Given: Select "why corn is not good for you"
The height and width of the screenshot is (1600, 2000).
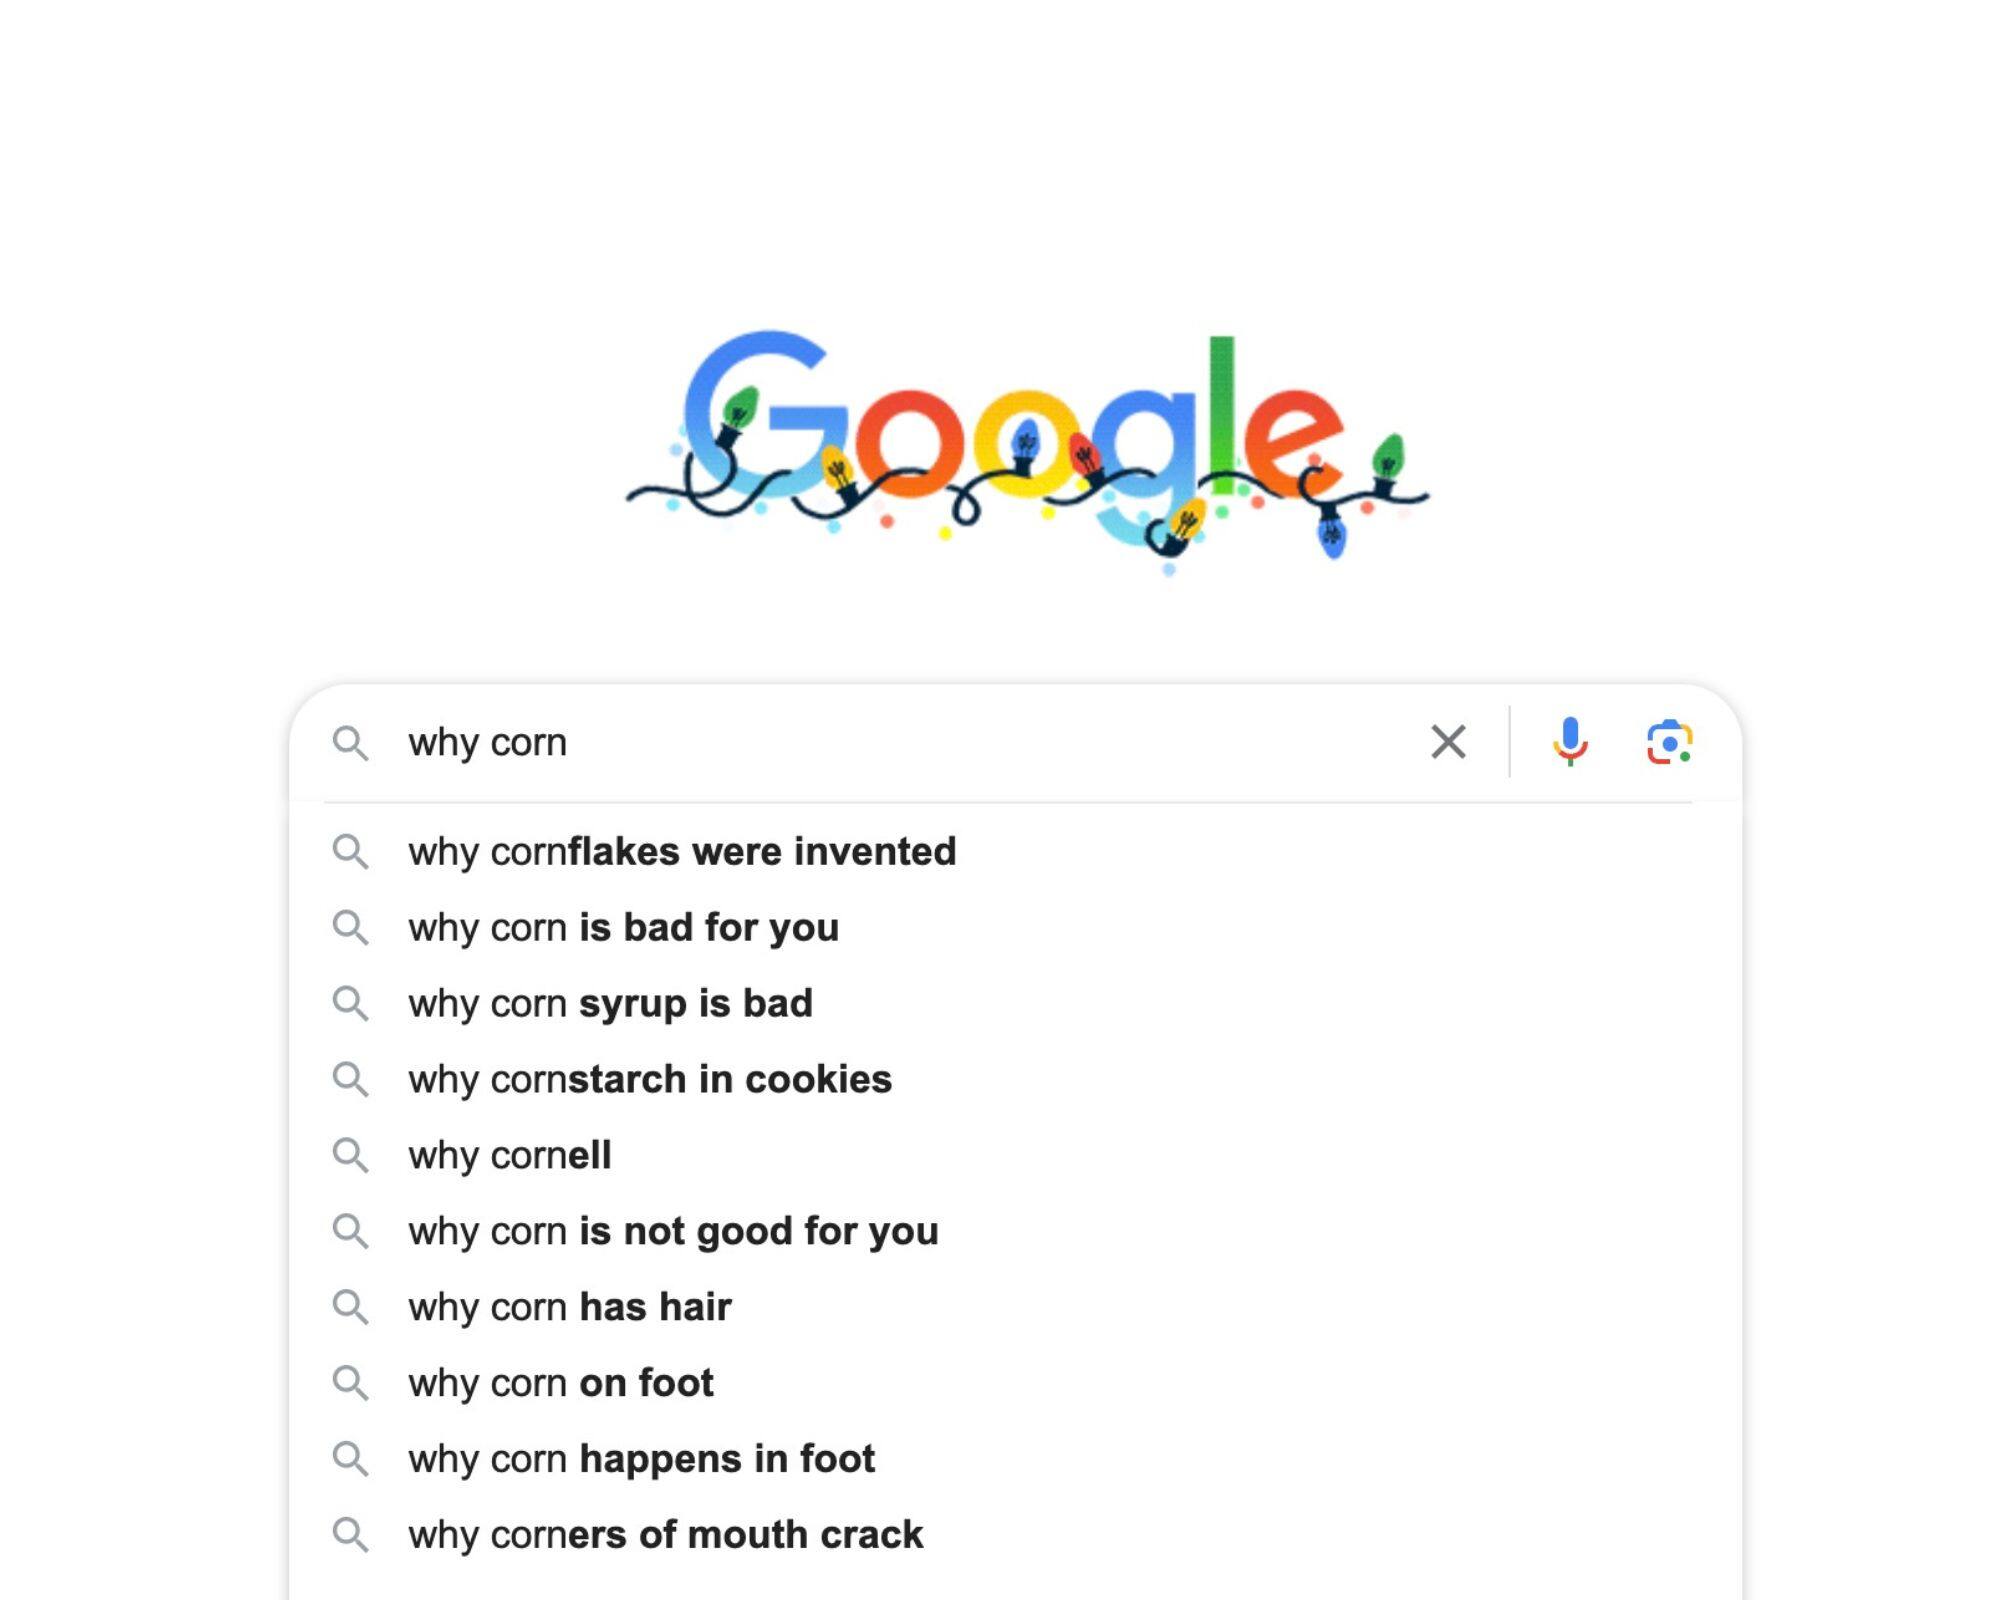Looking at the screenshot, I should click(x=673, y=1232).
